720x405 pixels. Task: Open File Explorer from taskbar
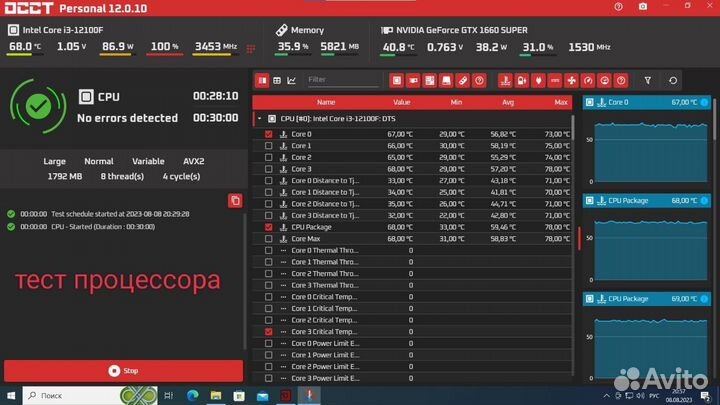pyautogui.click(x=216, y=395)
